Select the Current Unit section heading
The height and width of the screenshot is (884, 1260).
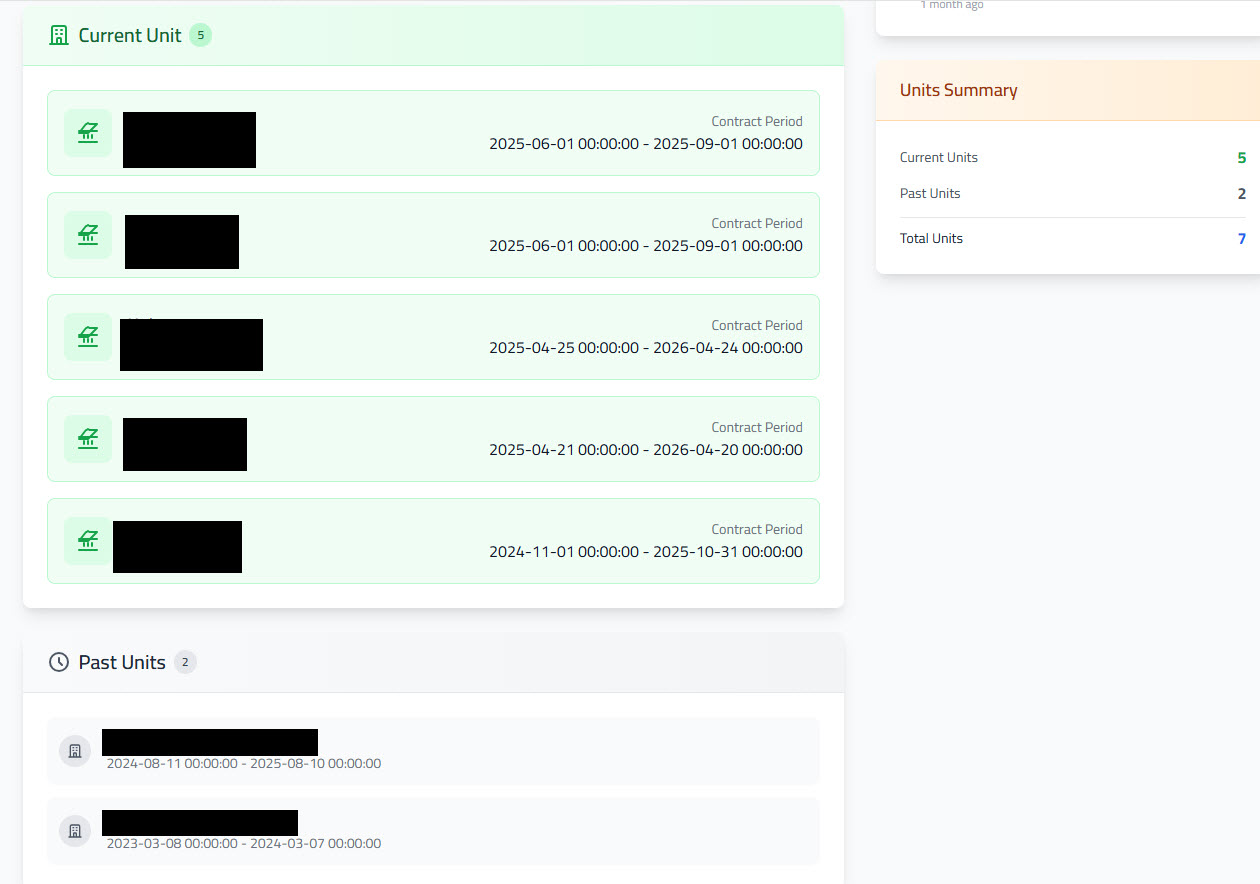click(130, 35)
